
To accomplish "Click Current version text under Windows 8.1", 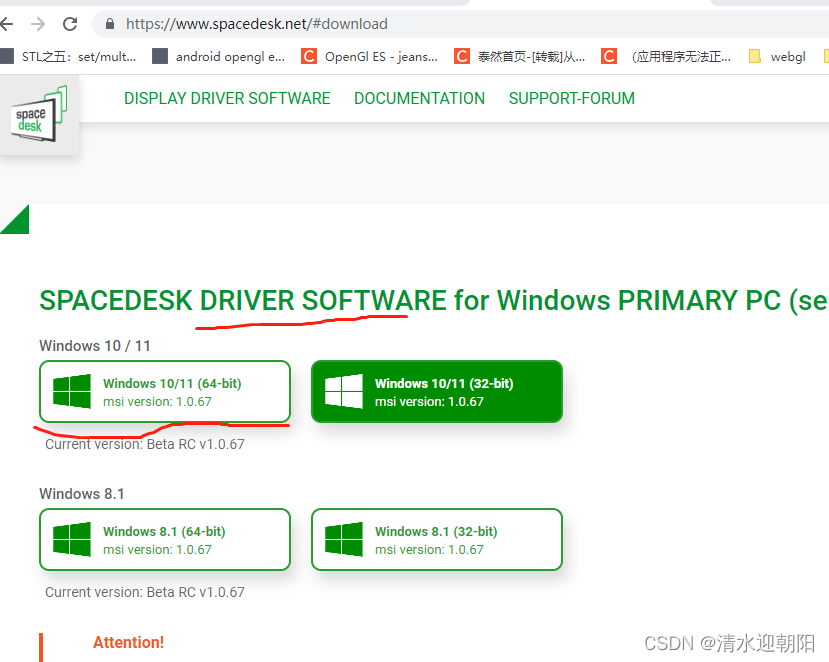I will 145,592.
